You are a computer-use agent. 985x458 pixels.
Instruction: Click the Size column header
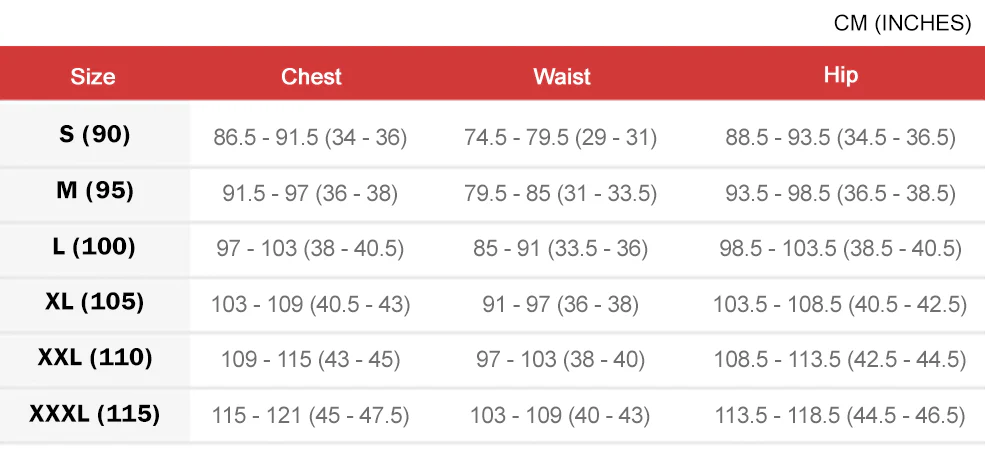click(x=93, y=76)
